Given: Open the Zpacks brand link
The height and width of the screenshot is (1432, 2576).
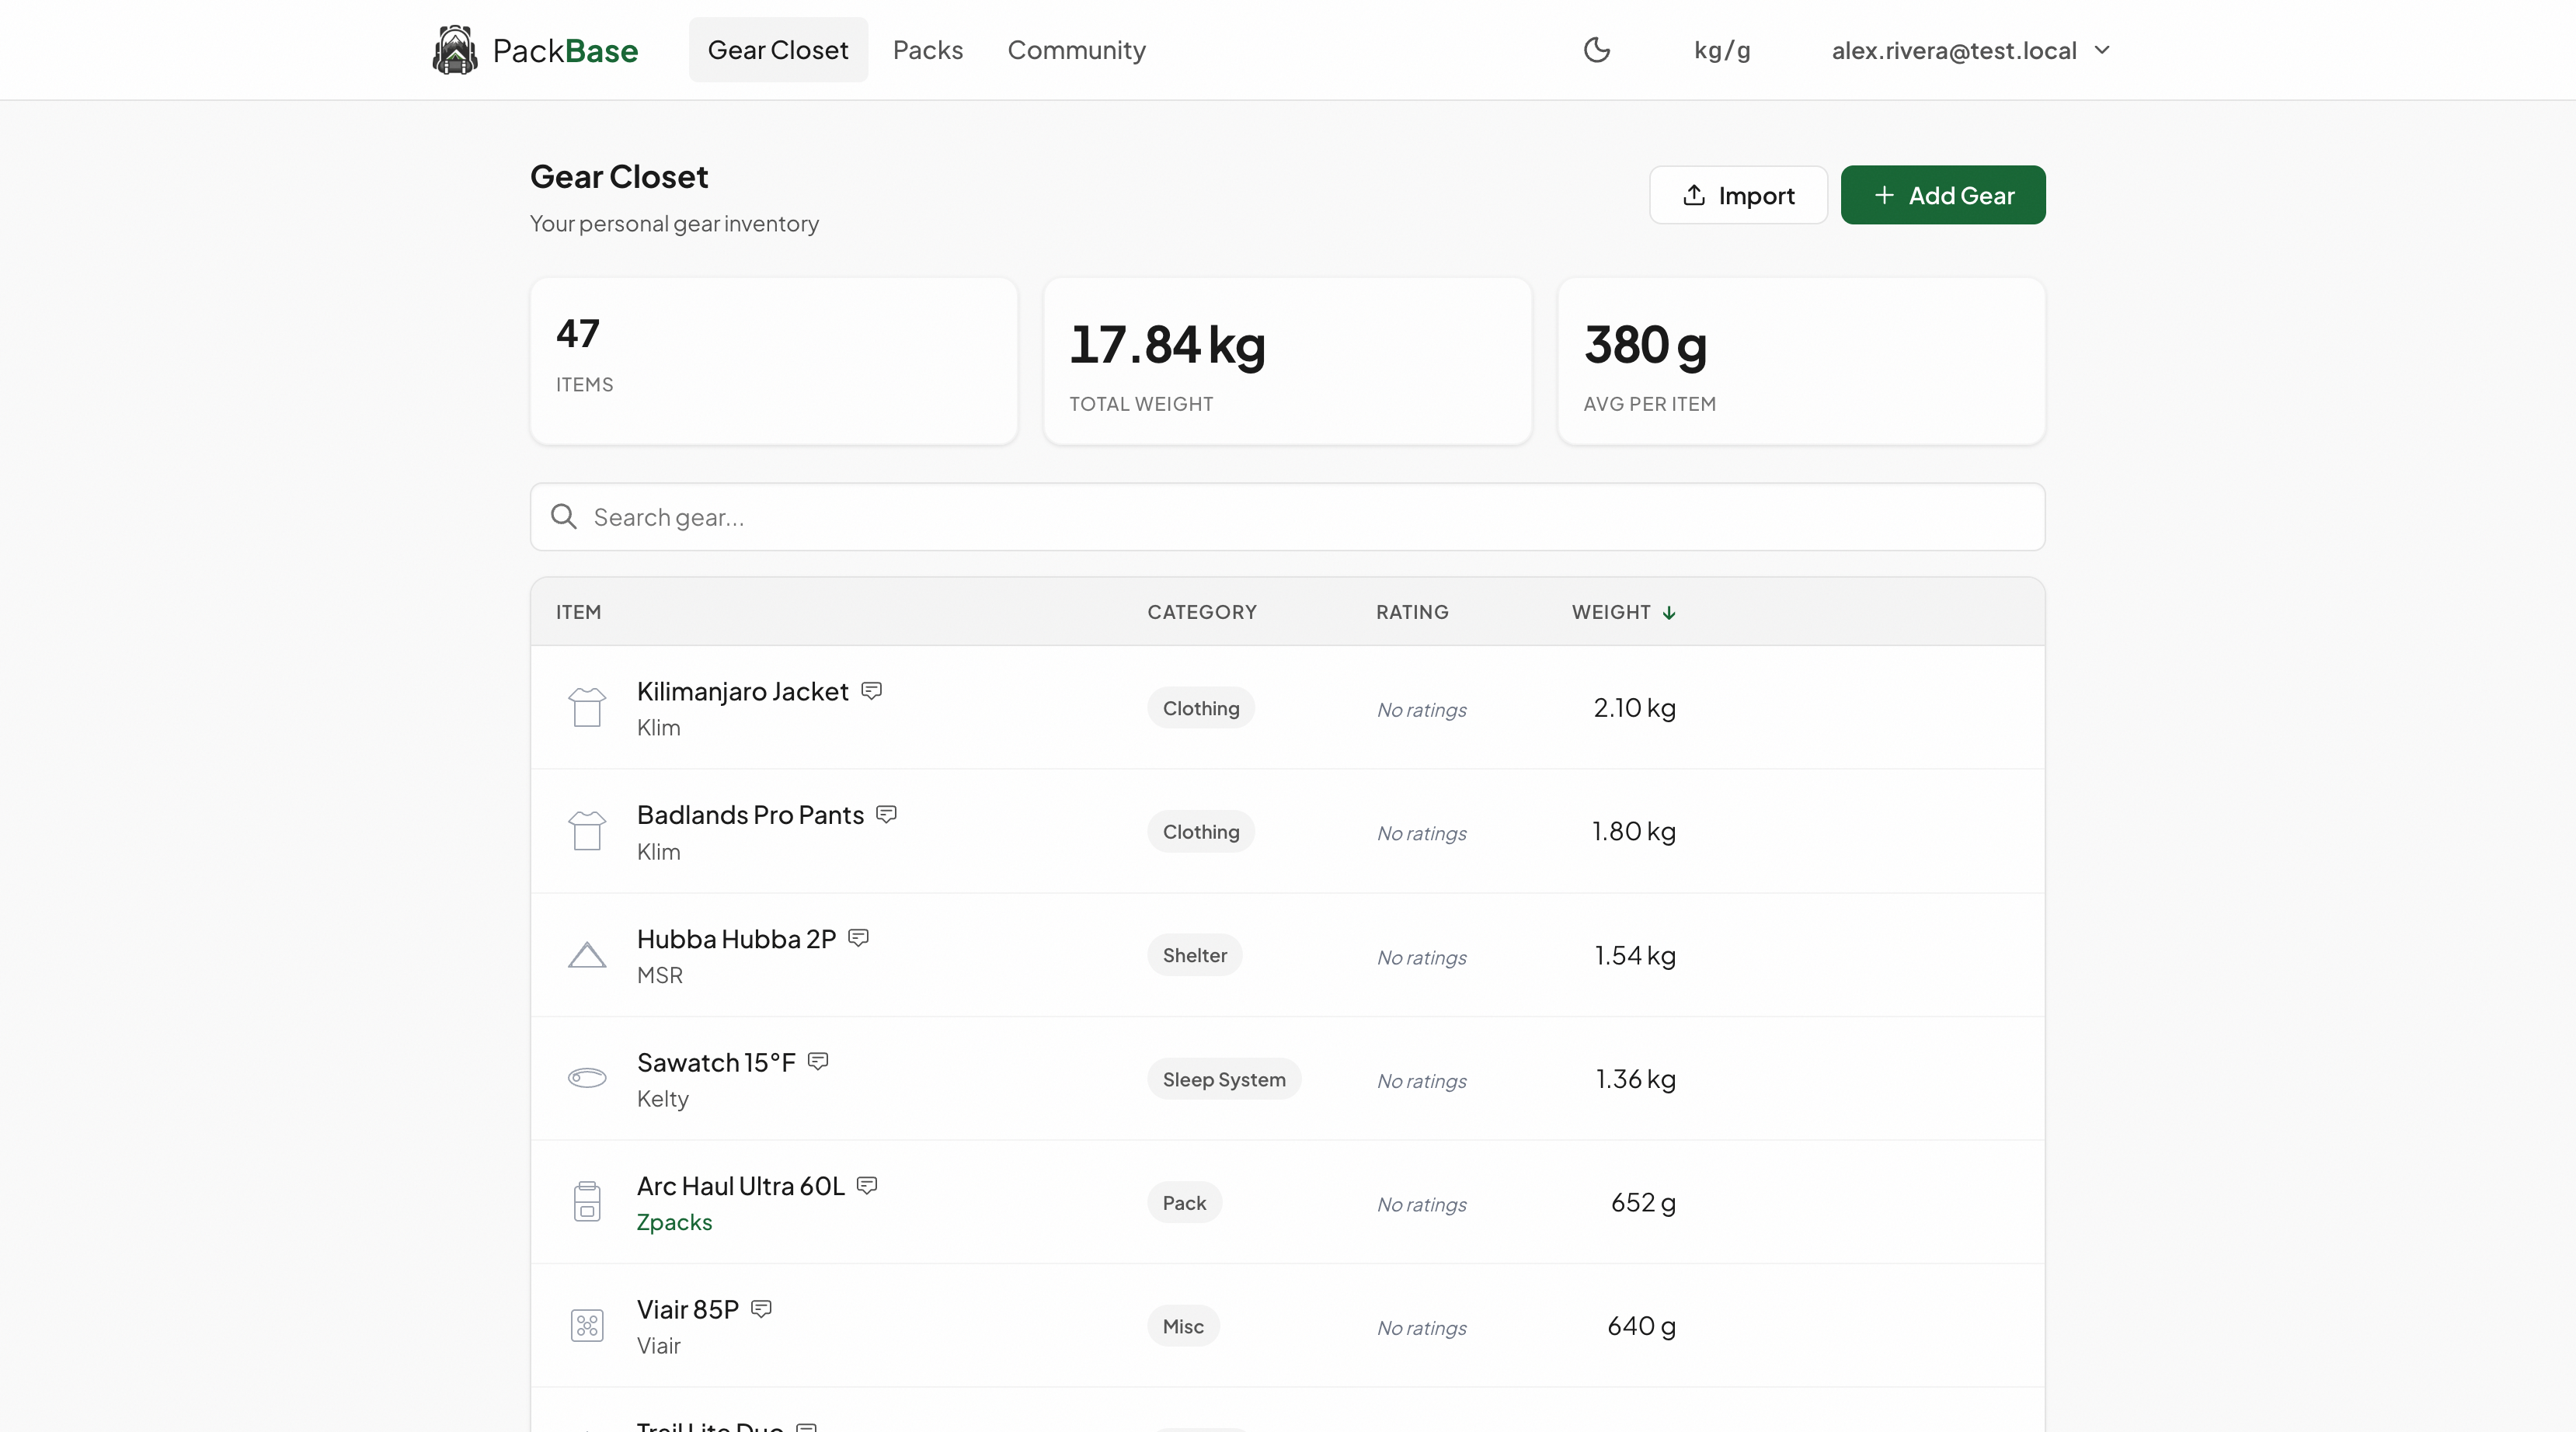Looking at the screenshot, I should click(674, 1222).
